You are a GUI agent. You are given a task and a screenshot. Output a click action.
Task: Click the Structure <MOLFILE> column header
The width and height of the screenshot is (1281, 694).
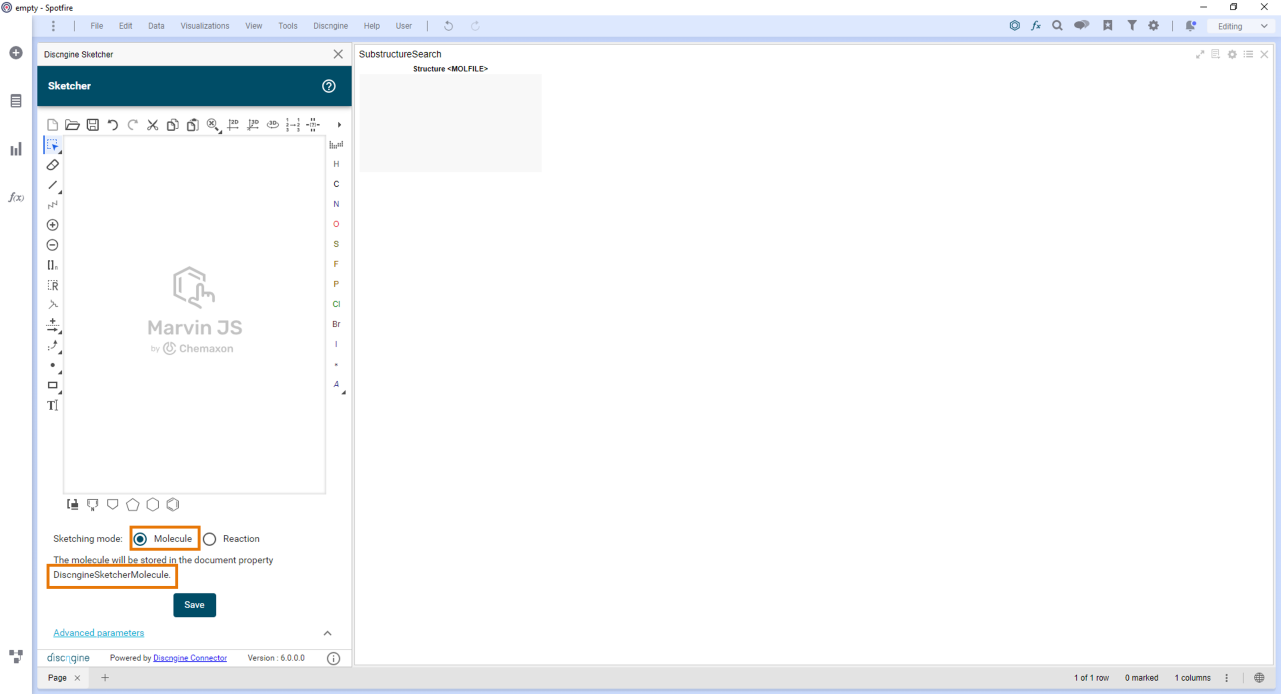point(450,69)
